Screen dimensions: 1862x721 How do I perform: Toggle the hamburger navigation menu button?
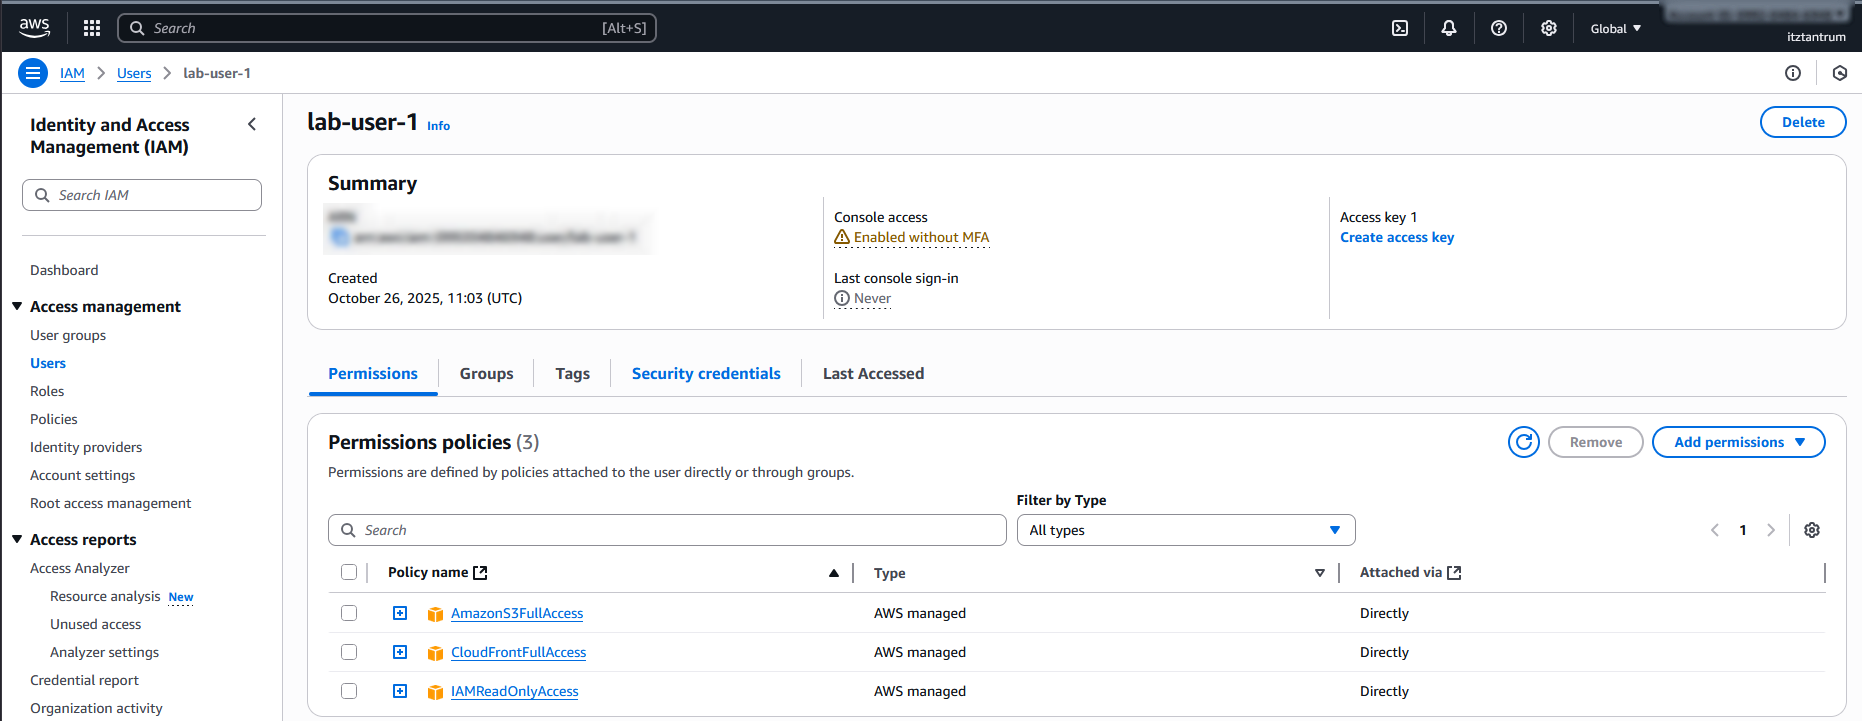pyautogui.click(x=33, y=73)
